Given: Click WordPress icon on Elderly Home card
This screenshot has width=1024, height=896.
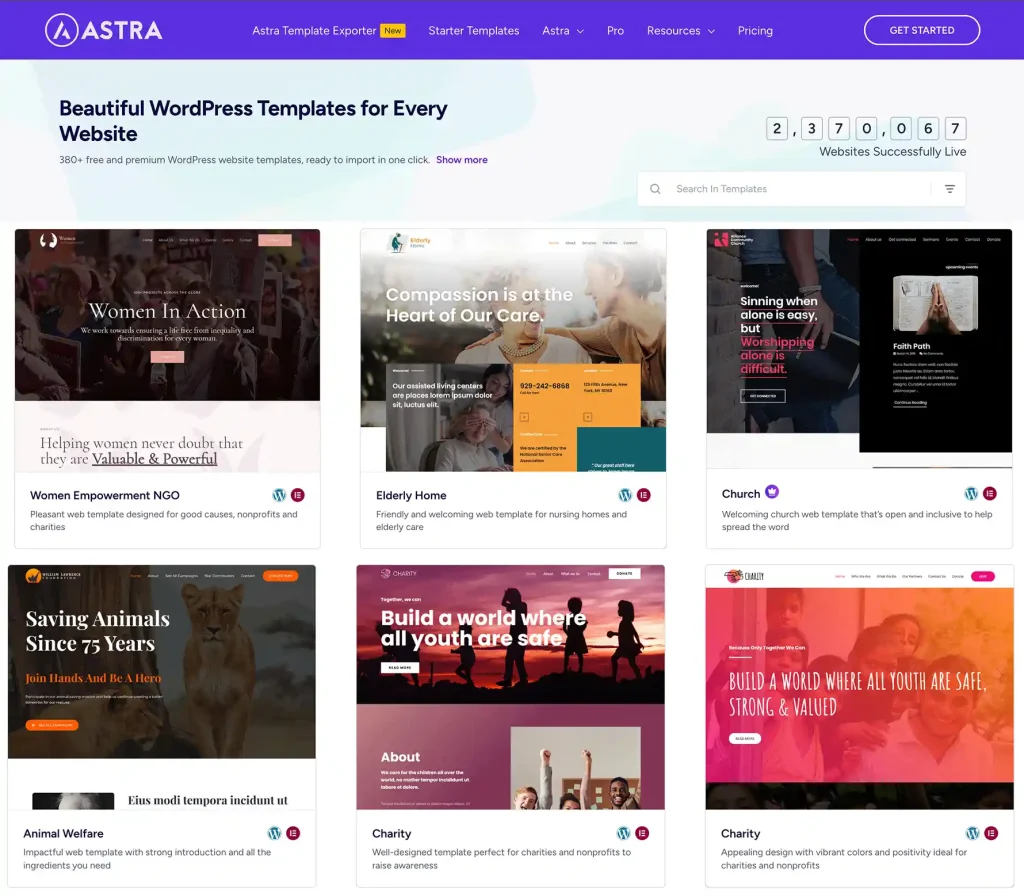Looking at the screenshot, I should tap(625, 495).
